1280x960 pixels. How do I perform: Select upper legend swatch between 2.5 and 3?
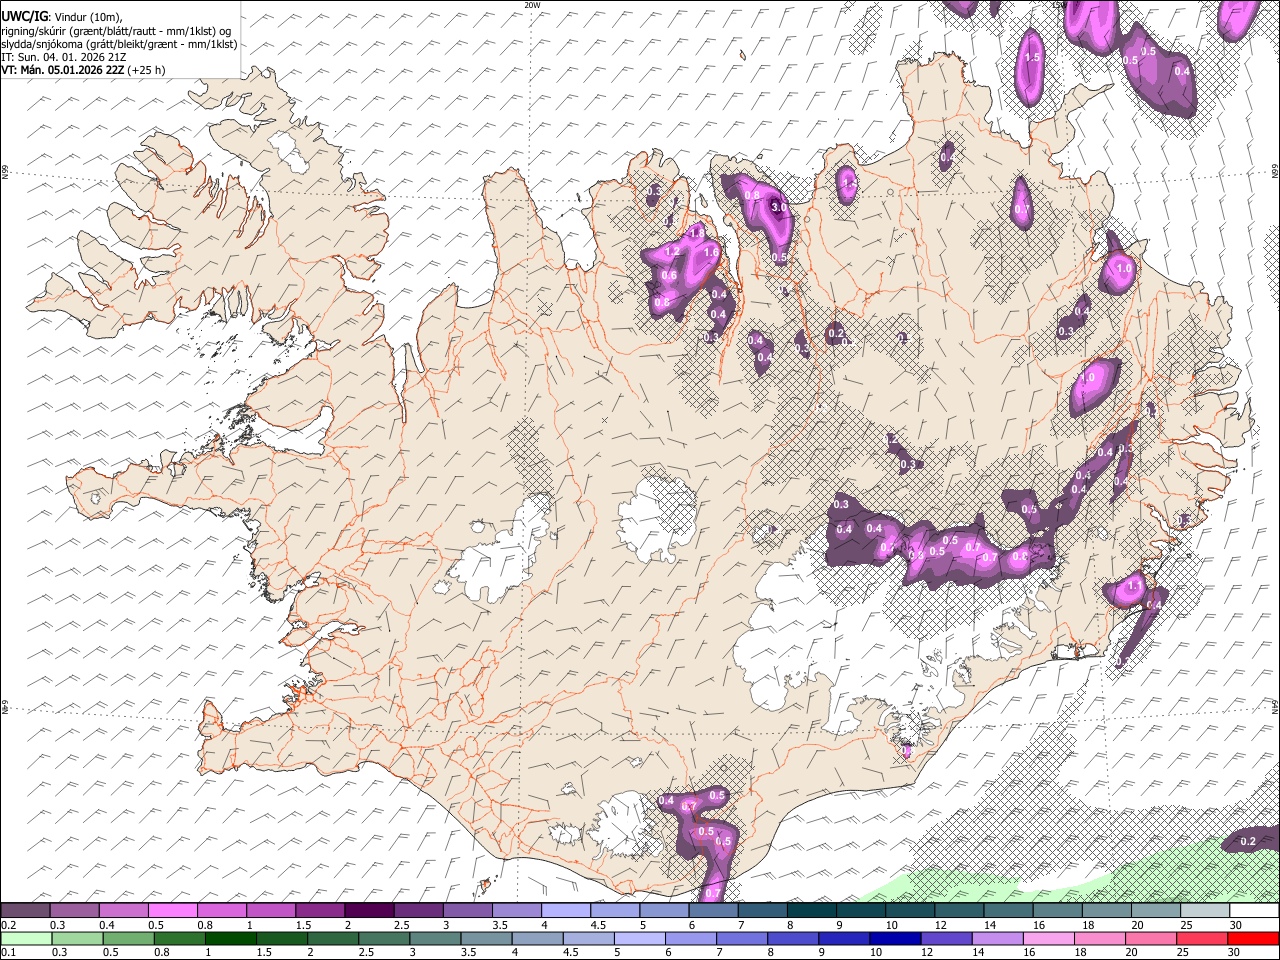pyautogui.click(x=418, y=911)
